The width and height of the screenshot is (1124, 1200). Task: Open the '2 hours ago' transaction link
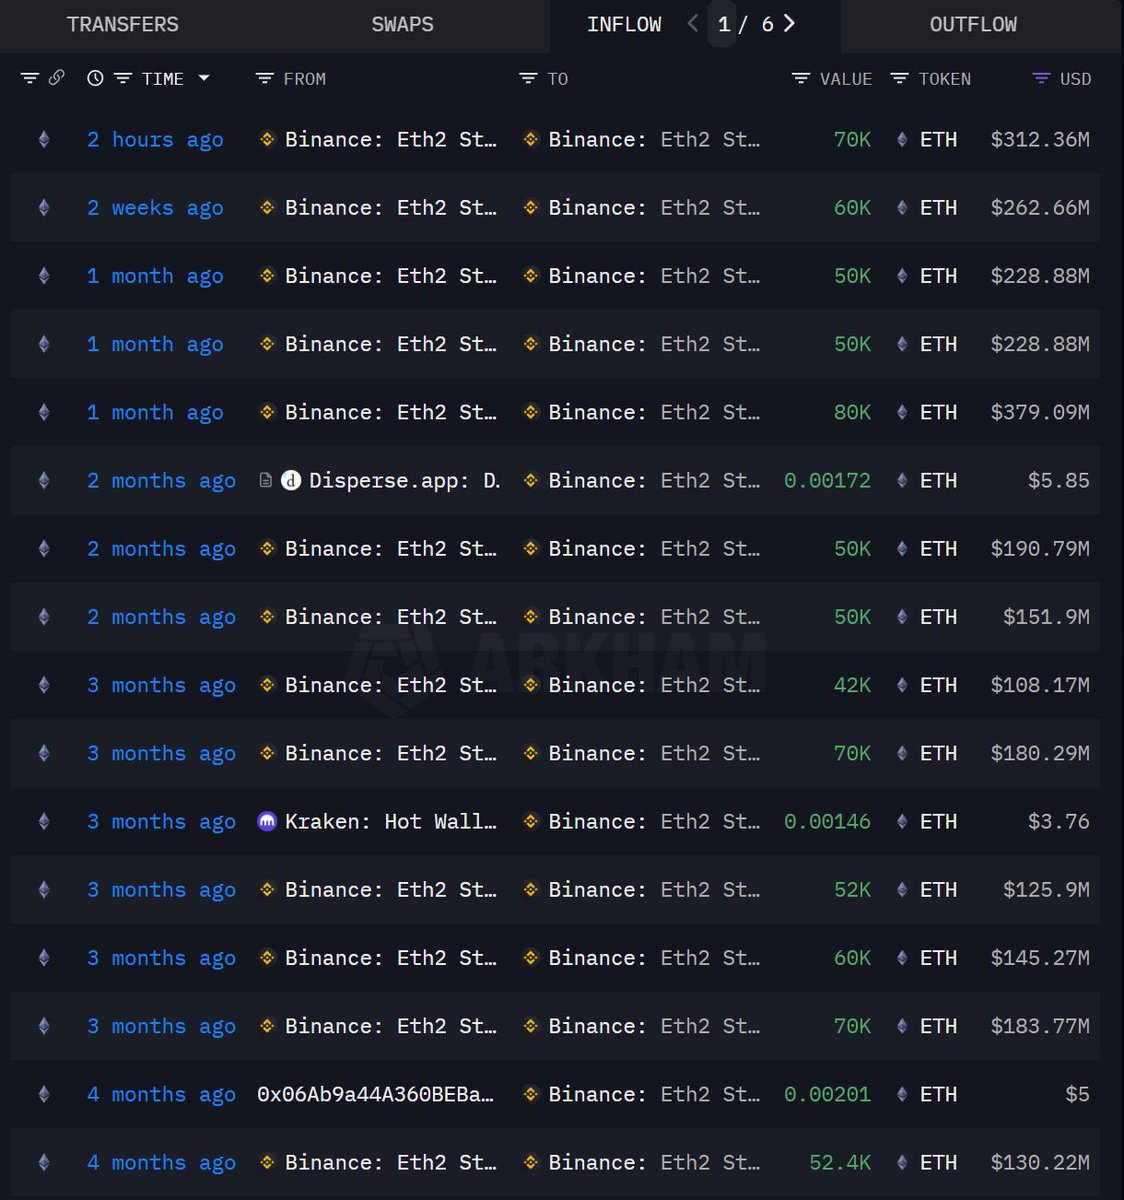(x=155, y=140)
